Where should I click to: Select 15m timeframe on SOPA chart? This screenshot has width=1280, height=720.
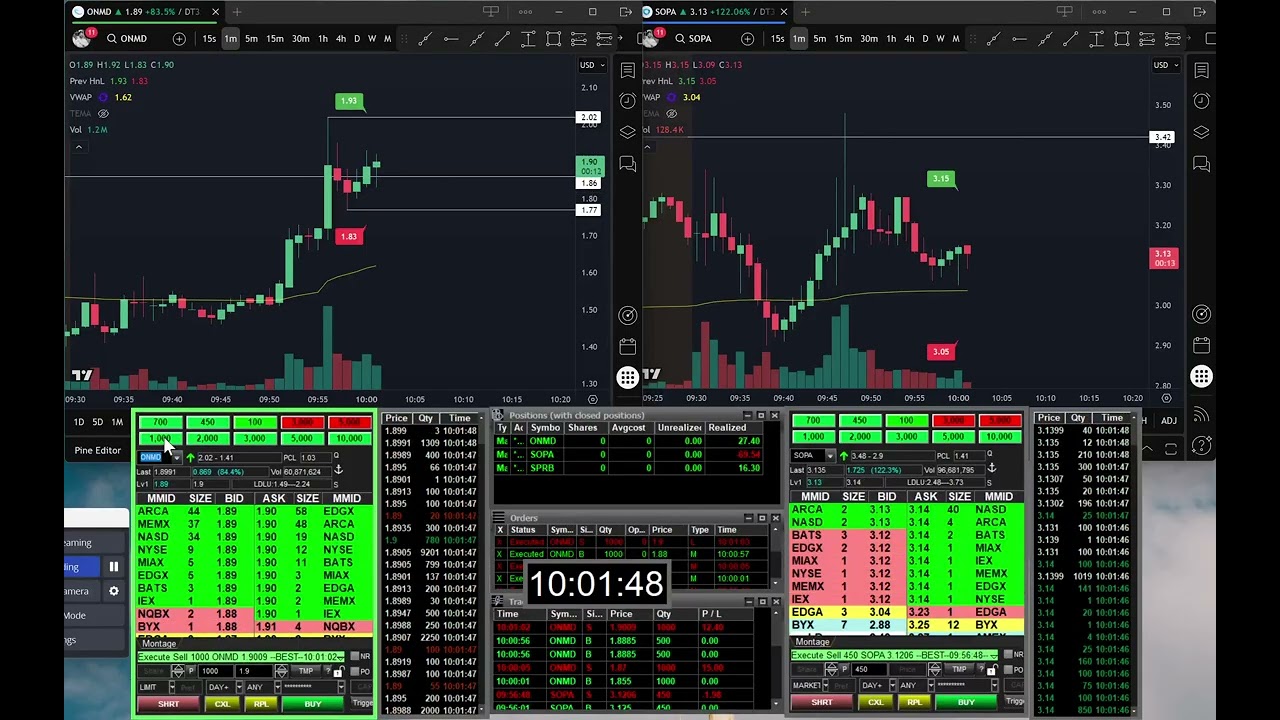coord(843,39)
